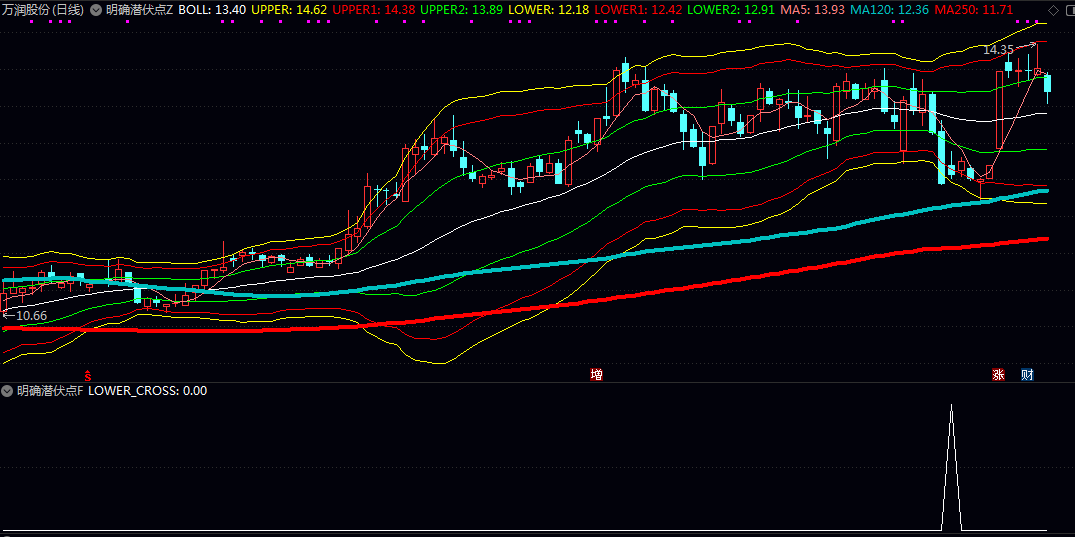Click the LOWER_CROSS: 0.00 value label

pyautogui.click(x=147, y=391)
